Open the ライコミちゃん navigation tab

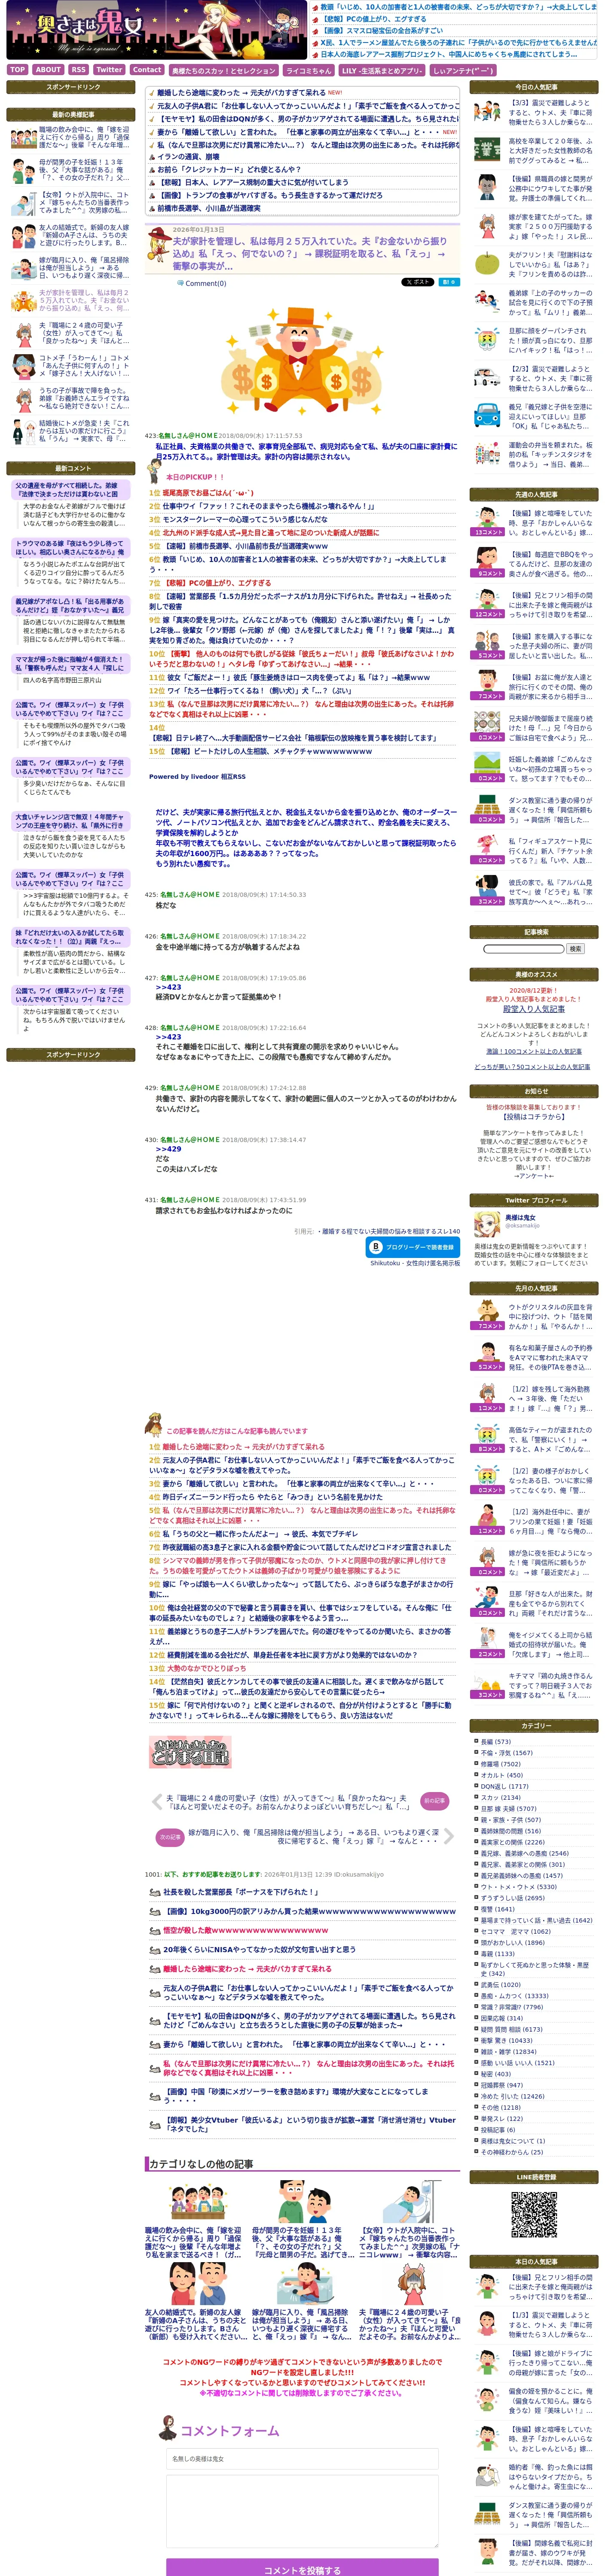click(x=308, y=71)
